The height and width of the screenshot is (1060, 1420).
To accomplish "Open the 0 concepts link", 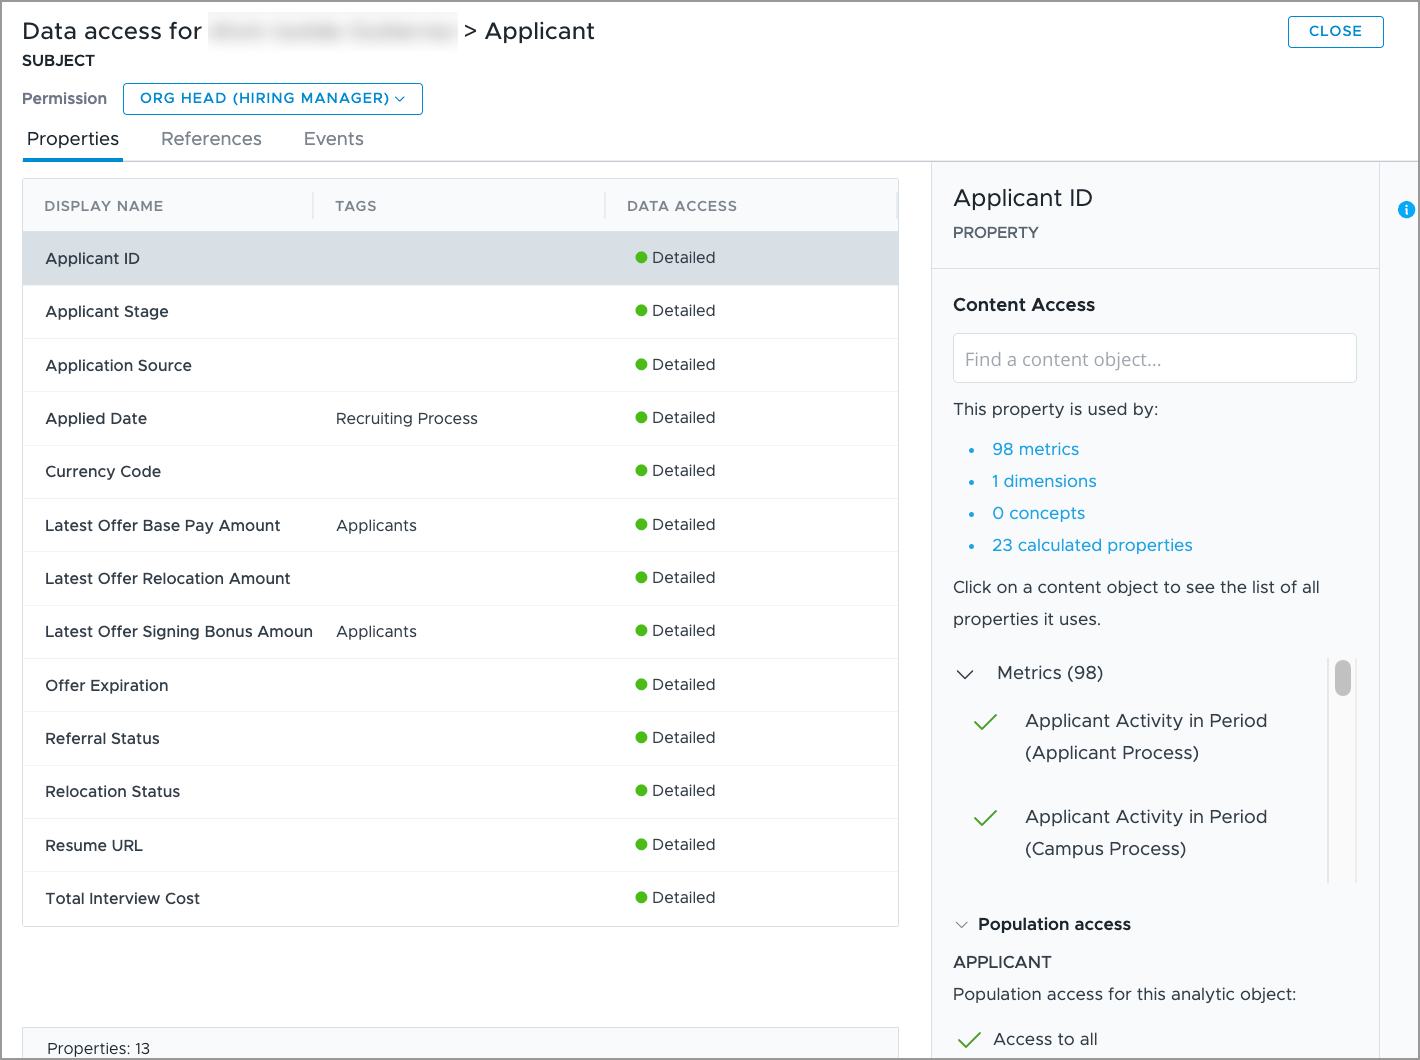I will (1038, 513).
